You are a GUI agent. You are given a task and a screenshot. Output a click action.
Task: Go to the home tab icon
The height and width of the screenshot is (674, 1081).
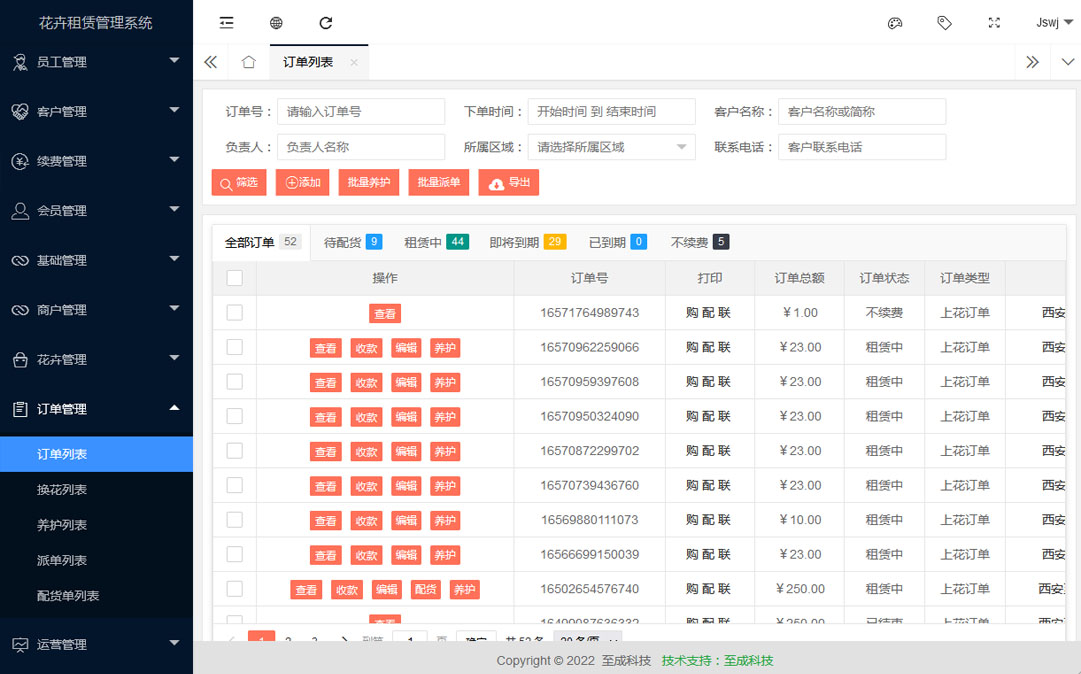pos(248,62)
